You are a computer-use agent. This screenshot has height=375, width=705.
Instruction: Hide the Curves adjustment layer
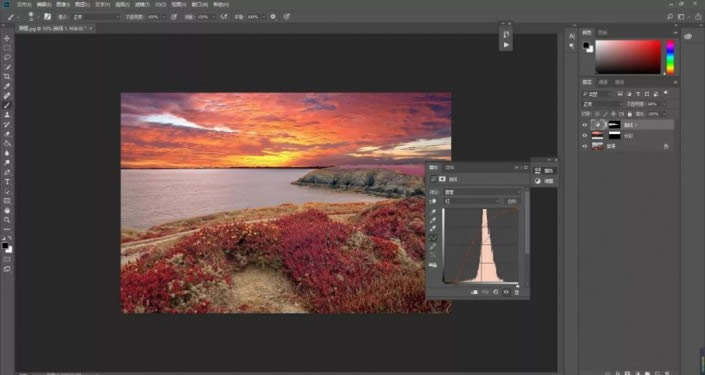(x=585, y=125)
